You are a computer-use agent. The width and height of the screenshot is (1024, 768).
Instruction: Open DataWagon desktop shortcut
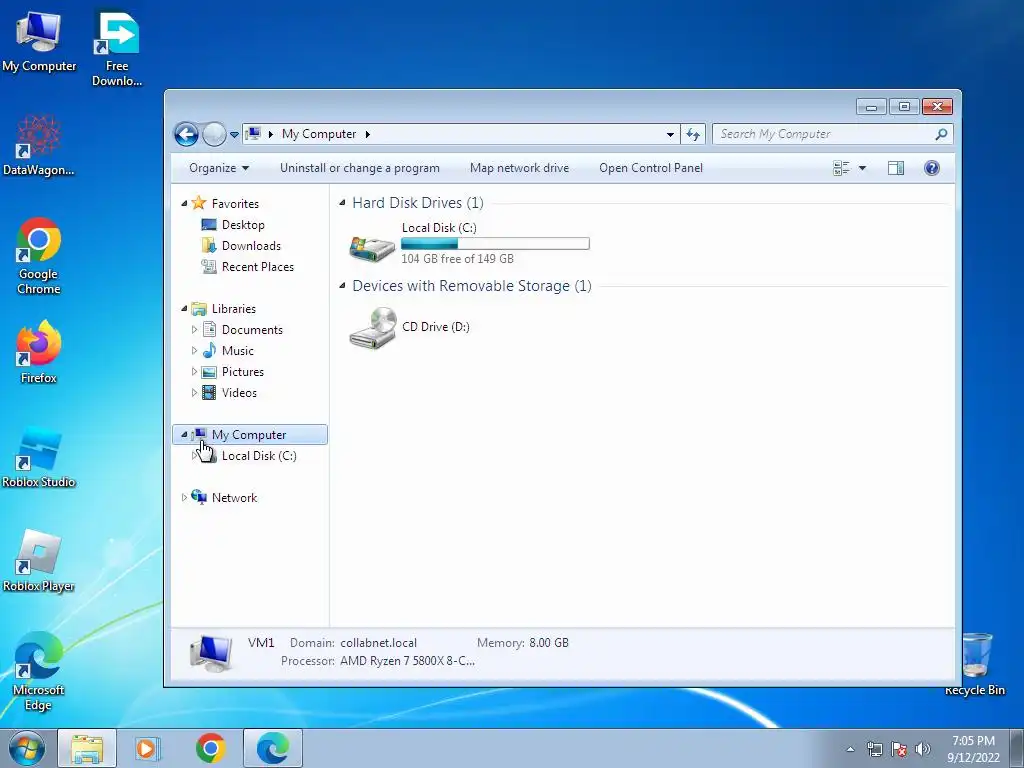point(39,146)
